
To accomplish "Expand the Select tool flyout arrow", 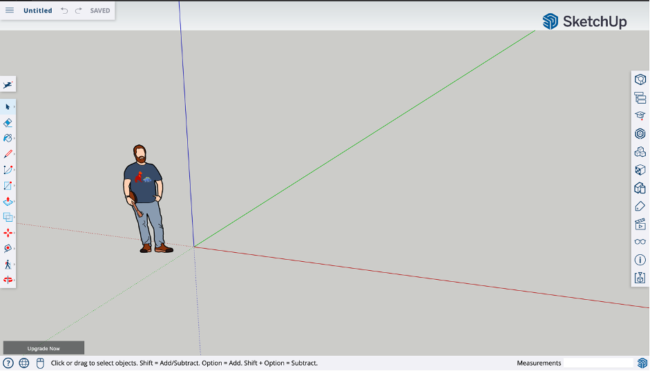I will (x=15, y=107).
